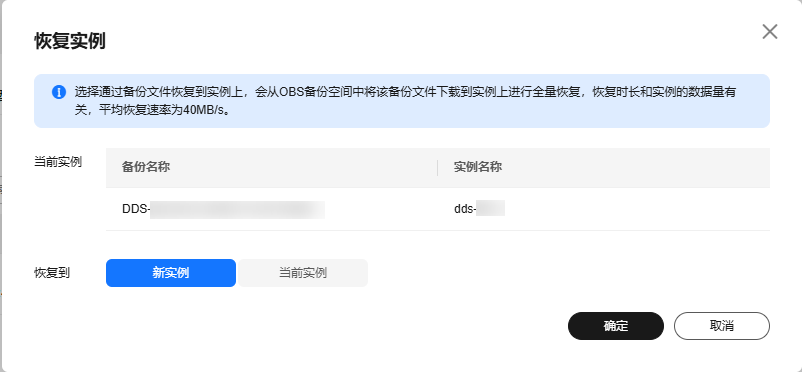Click the divider between the two column headers
The image size is (802, 372).
438,167
